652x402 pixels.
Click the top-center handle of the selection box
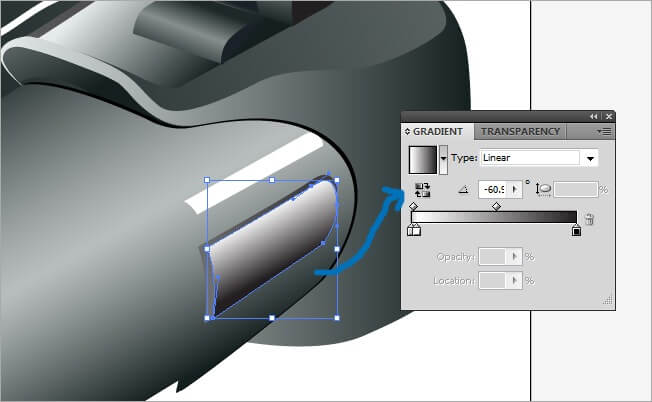[272, 180]
